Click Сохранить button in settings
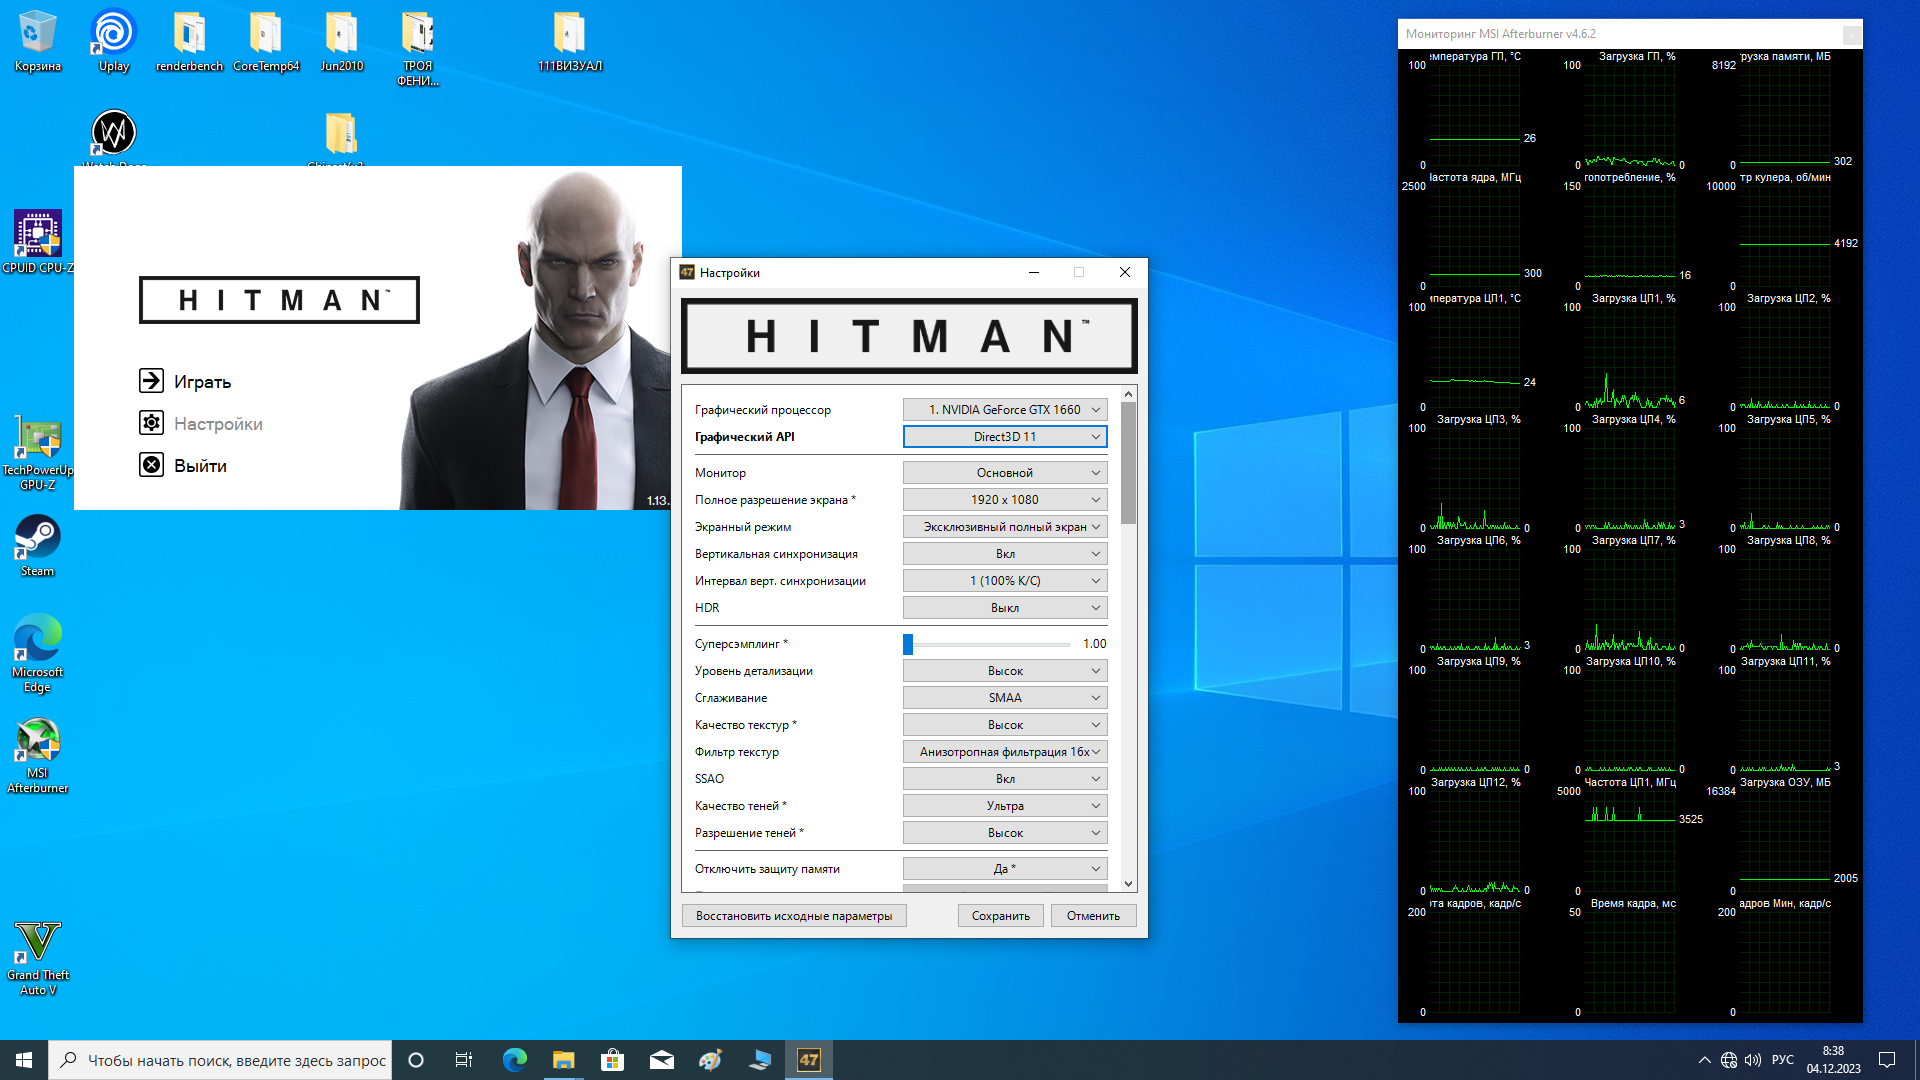Image resolution: width=1920 pixels, height=1080 pixels. coord(1000,916)
